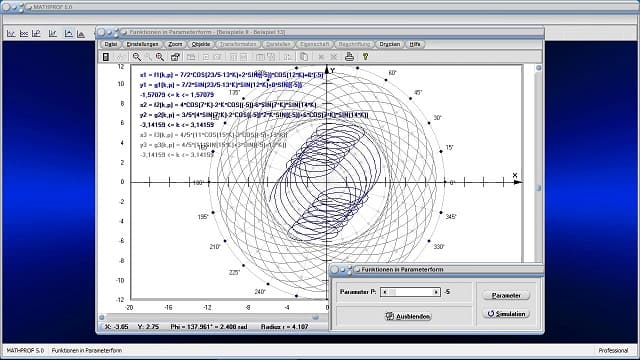This screenshot has width=640, height=360.
Task: Click the fourth graph icon in MATHPROF toolbar
Action: click(53, 33)
